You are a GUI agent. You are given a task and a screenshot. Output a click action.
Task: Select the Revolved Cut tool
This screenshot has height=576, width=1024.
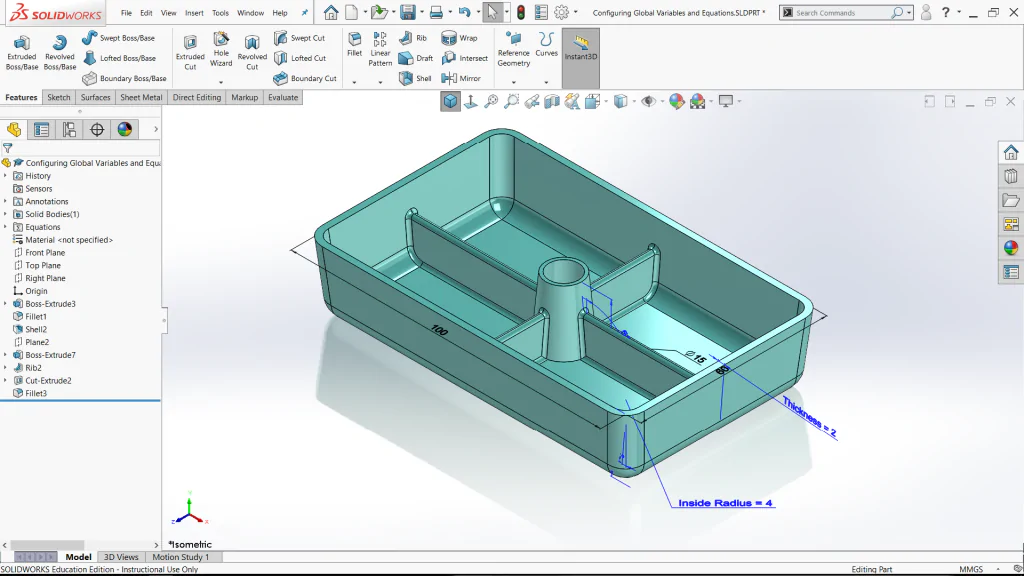click(x=252, y=52)
